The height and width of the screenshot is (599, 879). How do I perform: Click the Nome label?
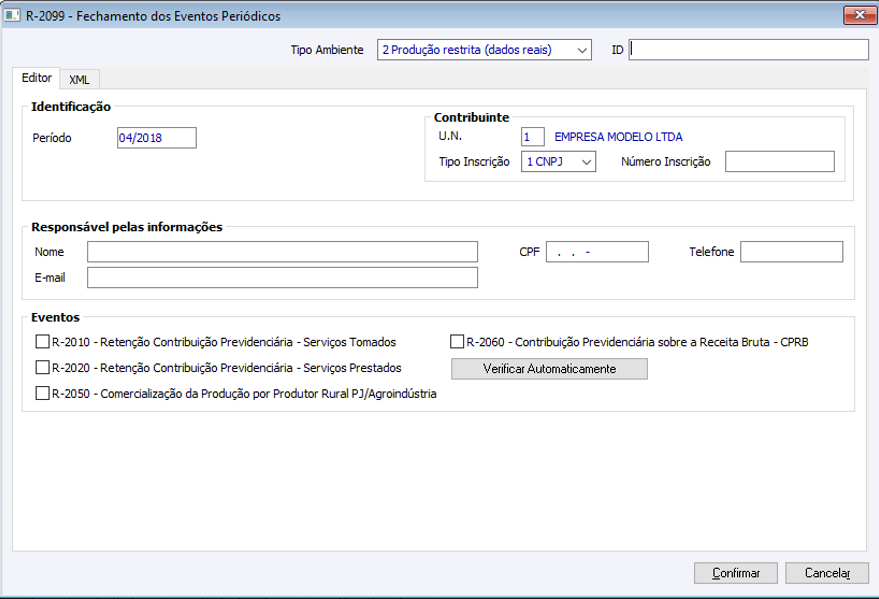pyautogui.click(x=49, y=252)
